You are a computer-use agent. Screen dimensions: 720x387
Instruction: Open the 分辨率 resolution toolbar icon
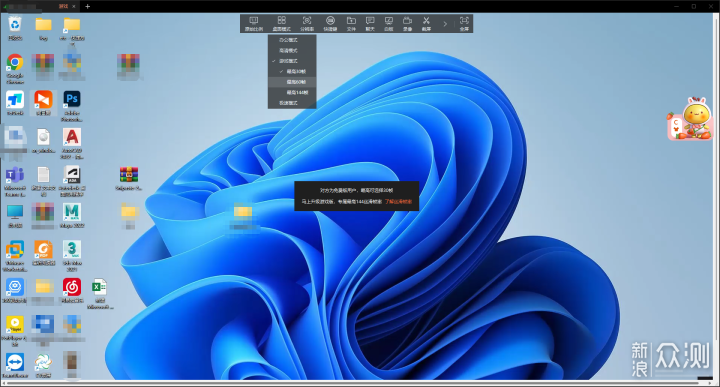pos(307,23)
